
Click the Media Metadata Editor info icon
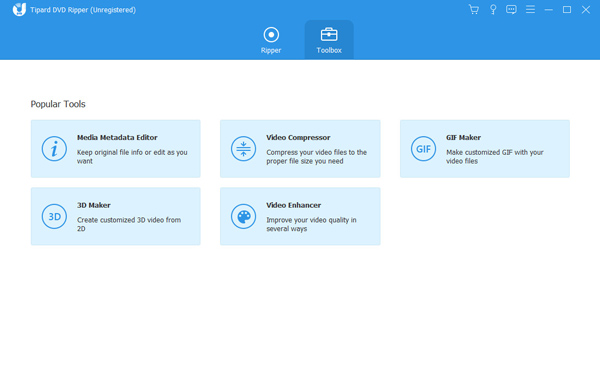(x=54, y=149)
